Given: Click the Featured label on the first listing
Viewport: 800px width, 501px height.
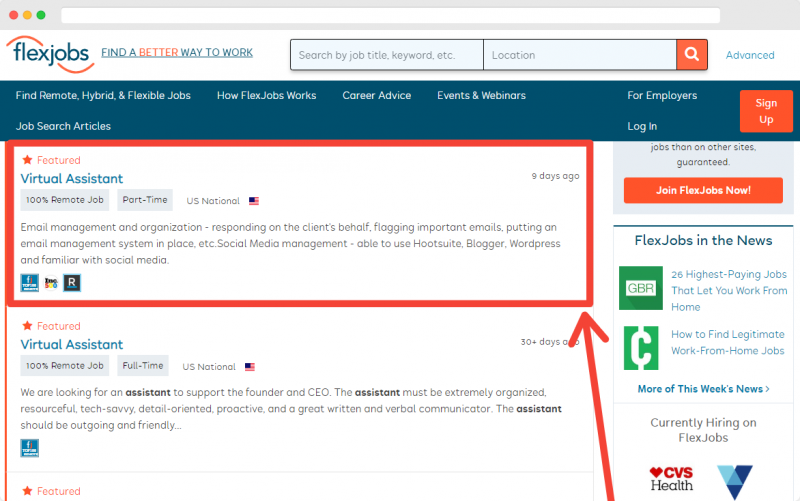Looking at the screenshot, I should [59, 160].
